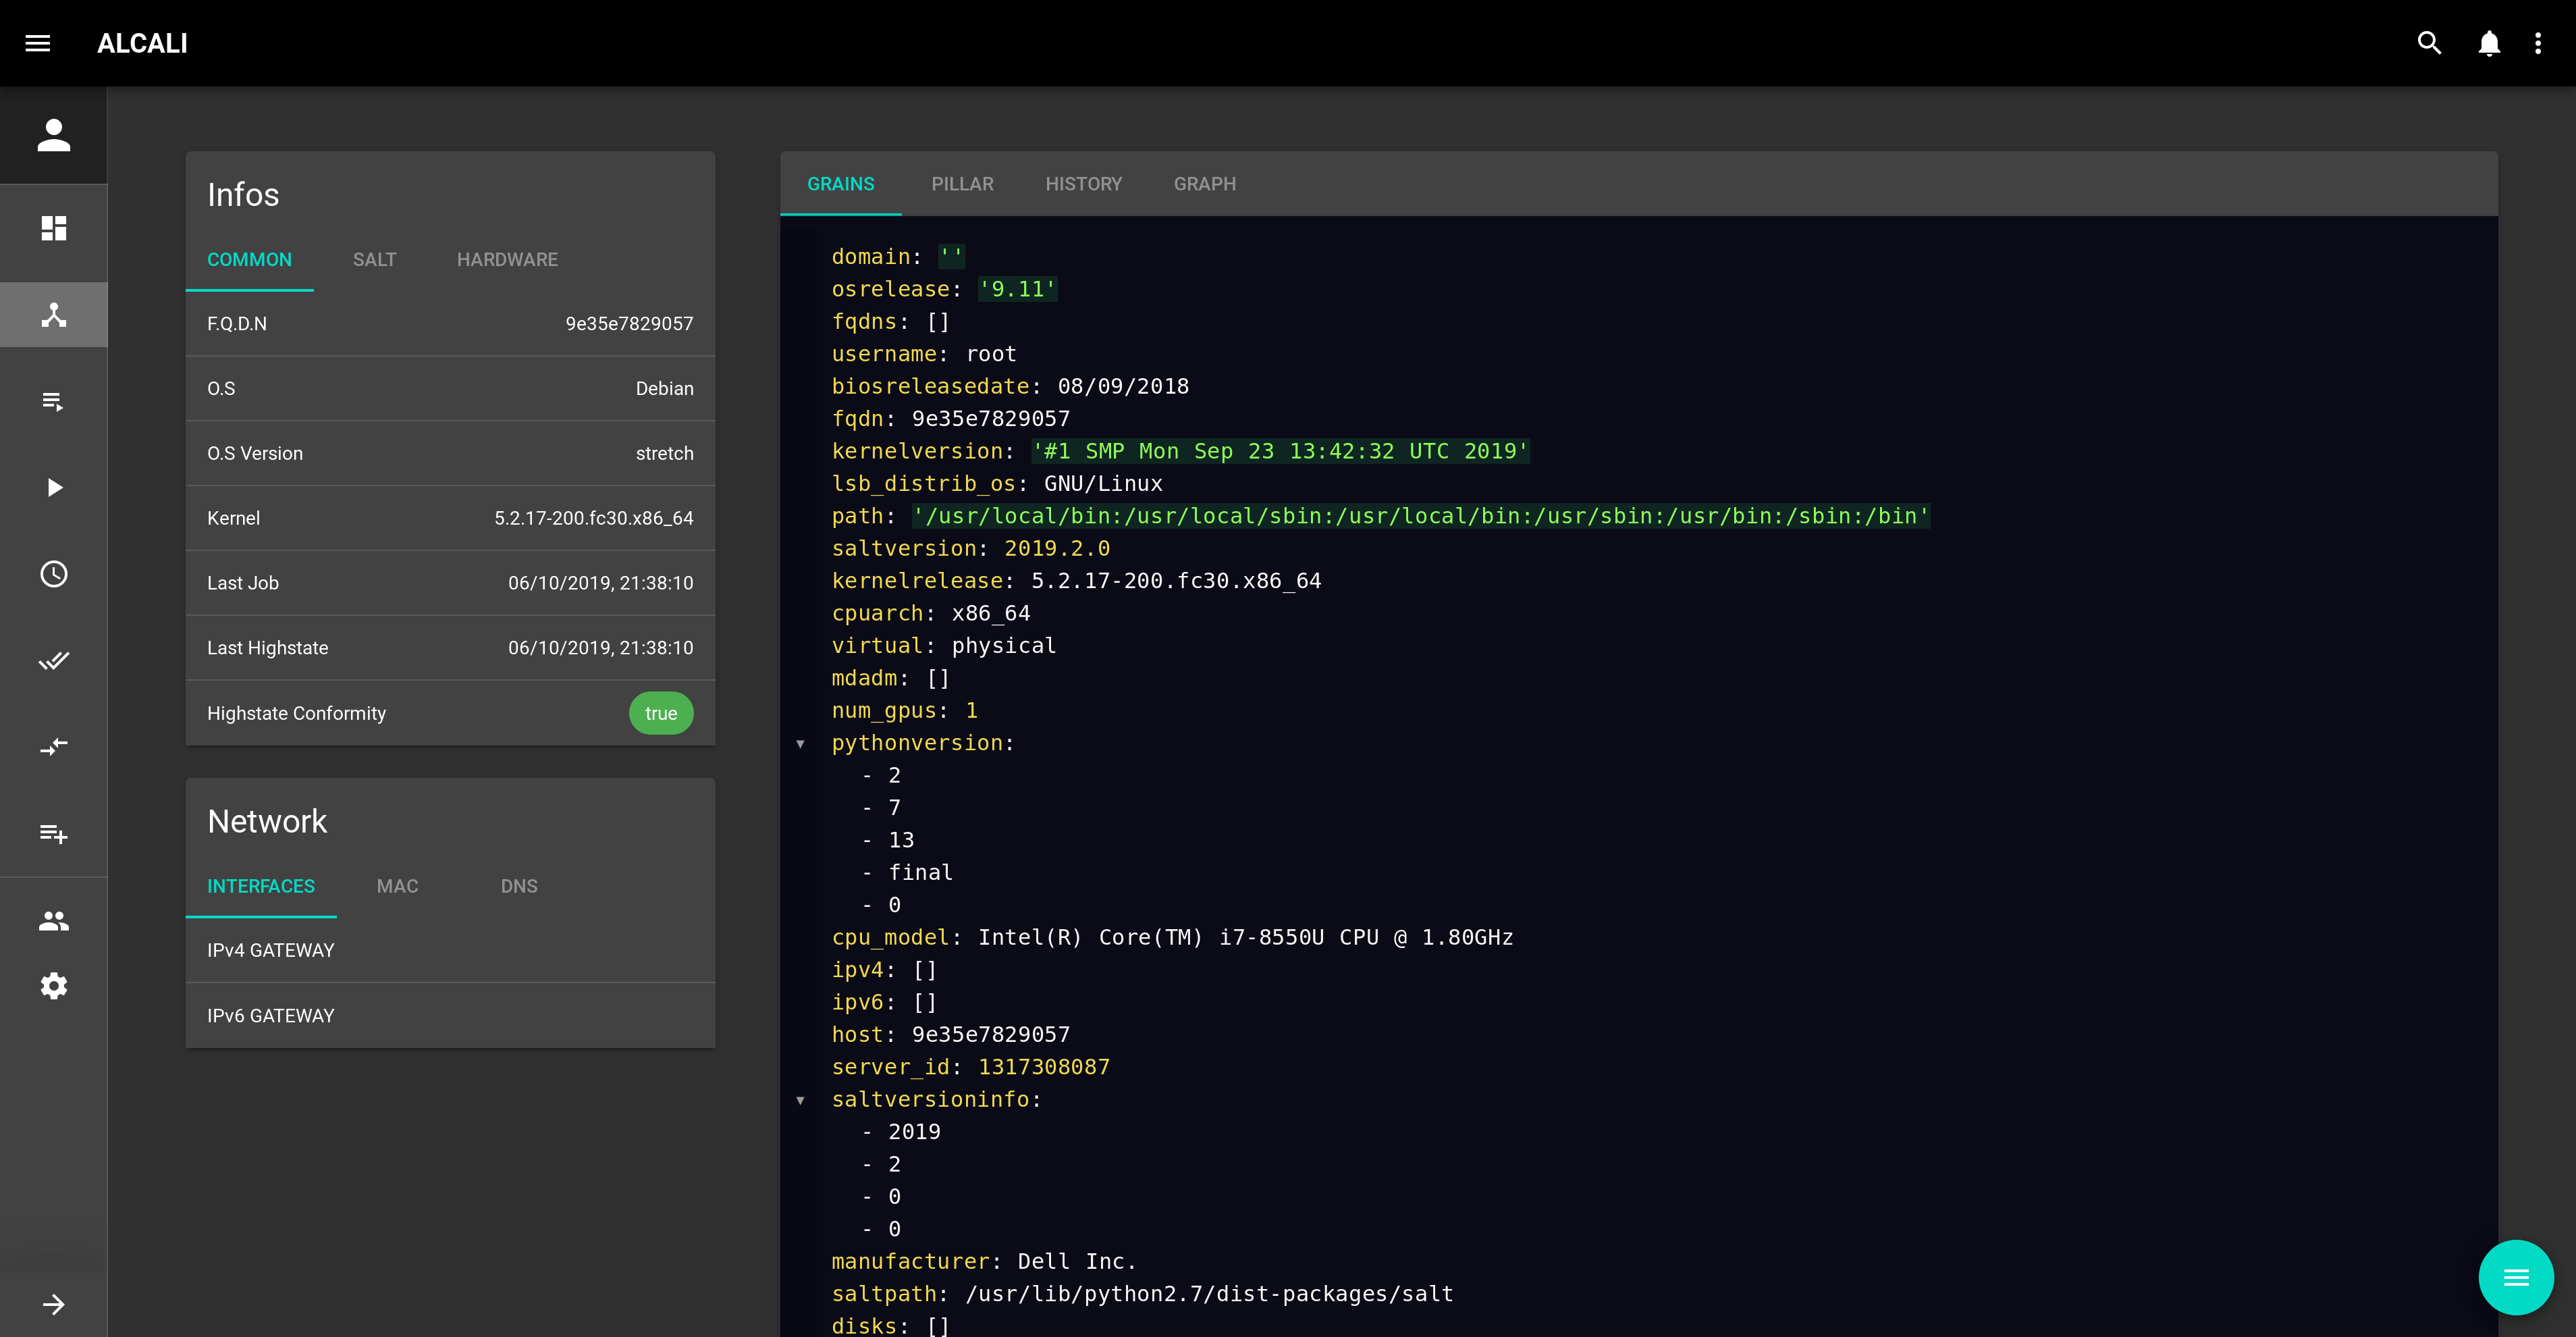Viewport: 2576px width, 1337px height.
Task: Click the teal floating action button
Action: [x=2515, y=1277]
